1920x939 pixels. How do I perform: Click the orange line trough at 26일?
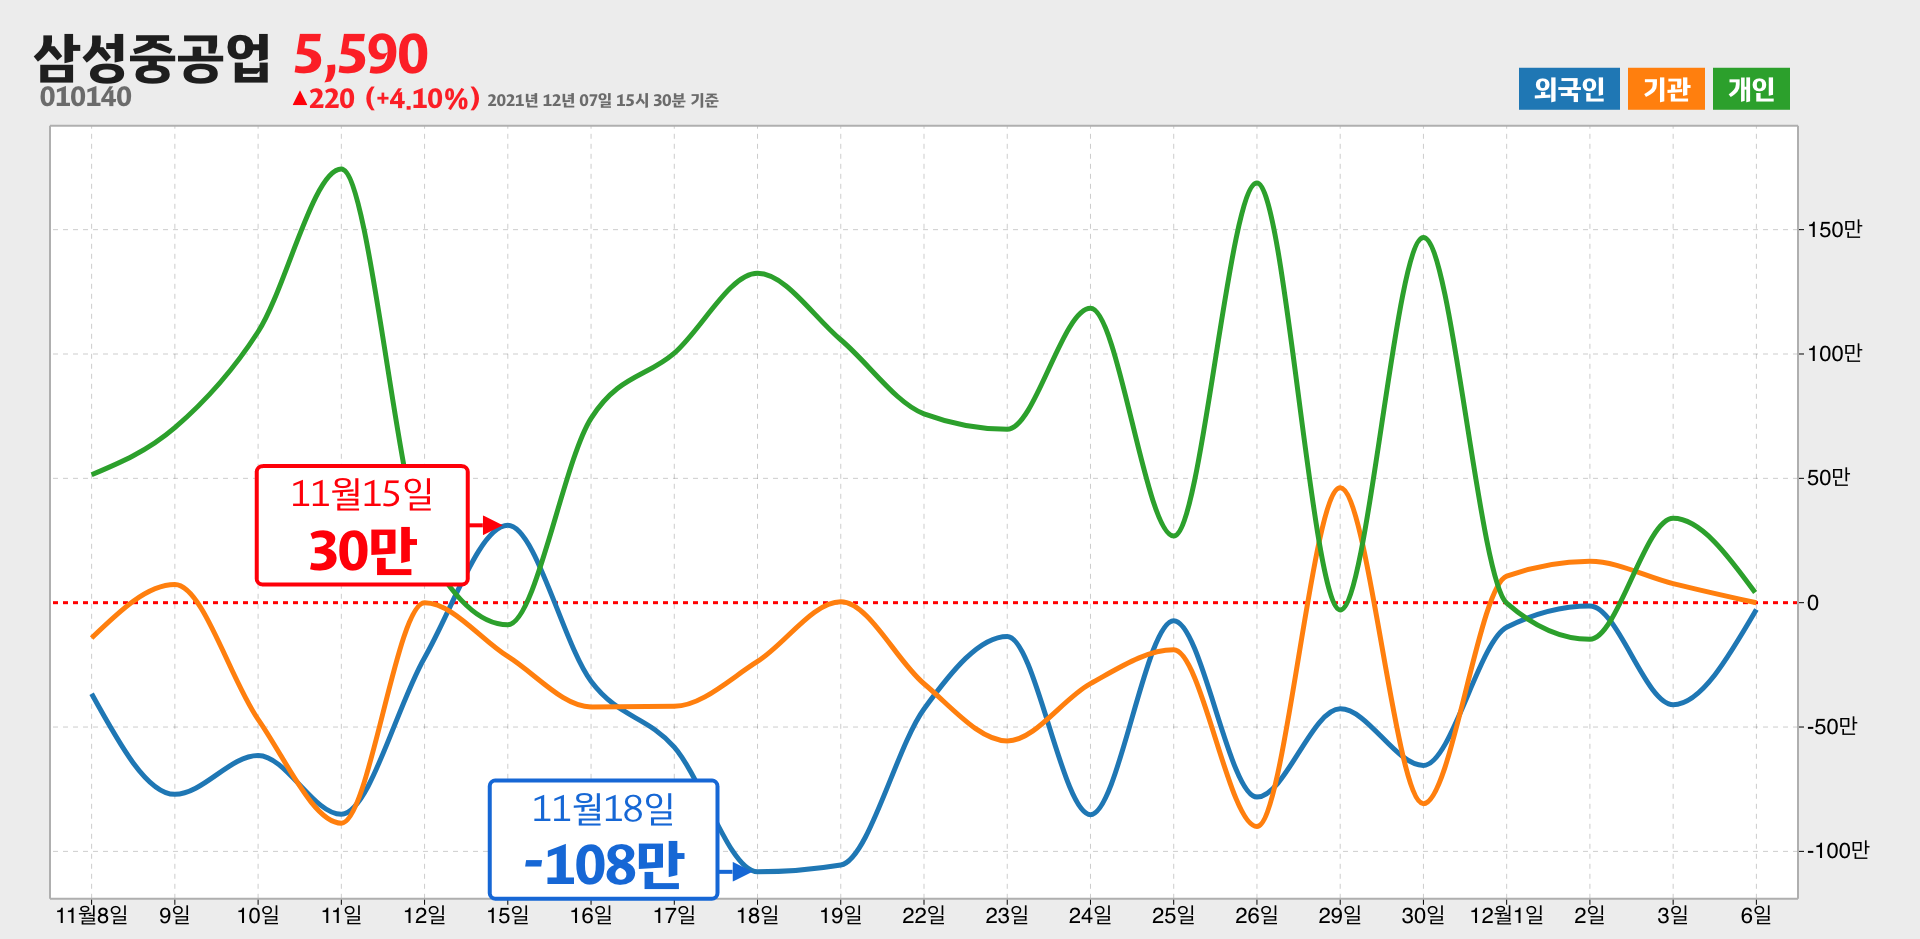coord(1256,826)
